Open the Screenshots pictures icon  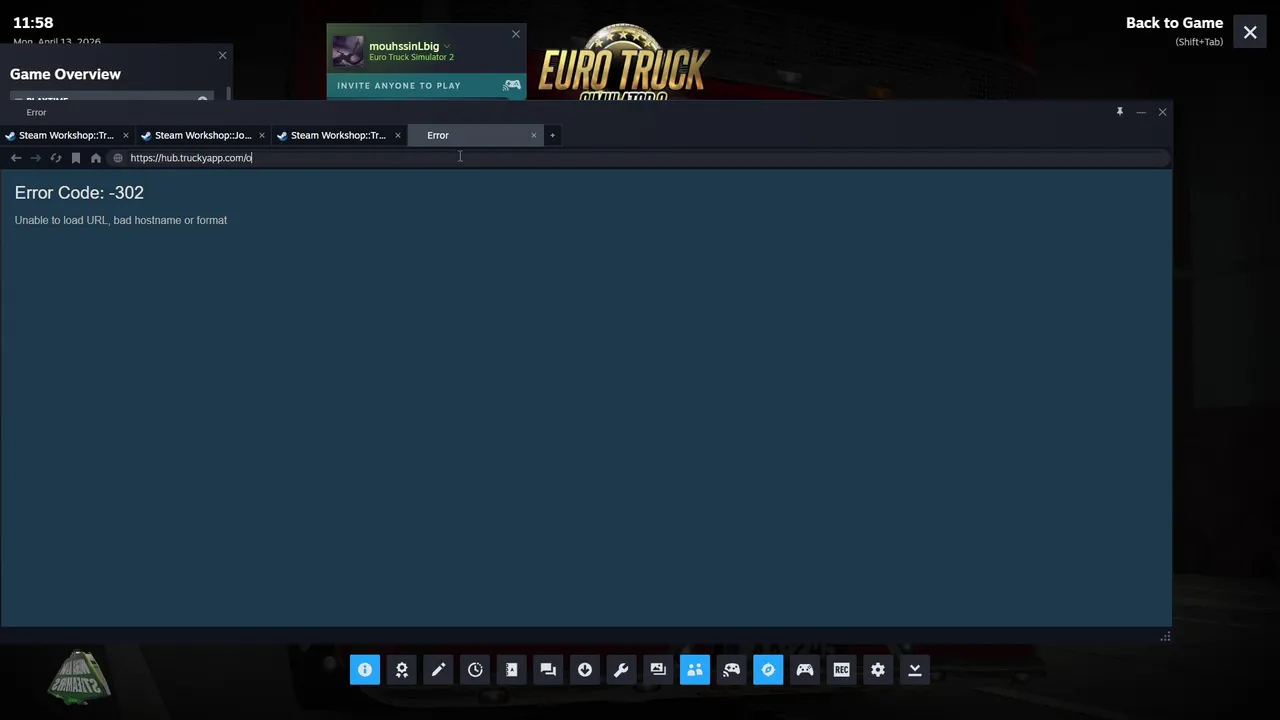pos(658,670)
